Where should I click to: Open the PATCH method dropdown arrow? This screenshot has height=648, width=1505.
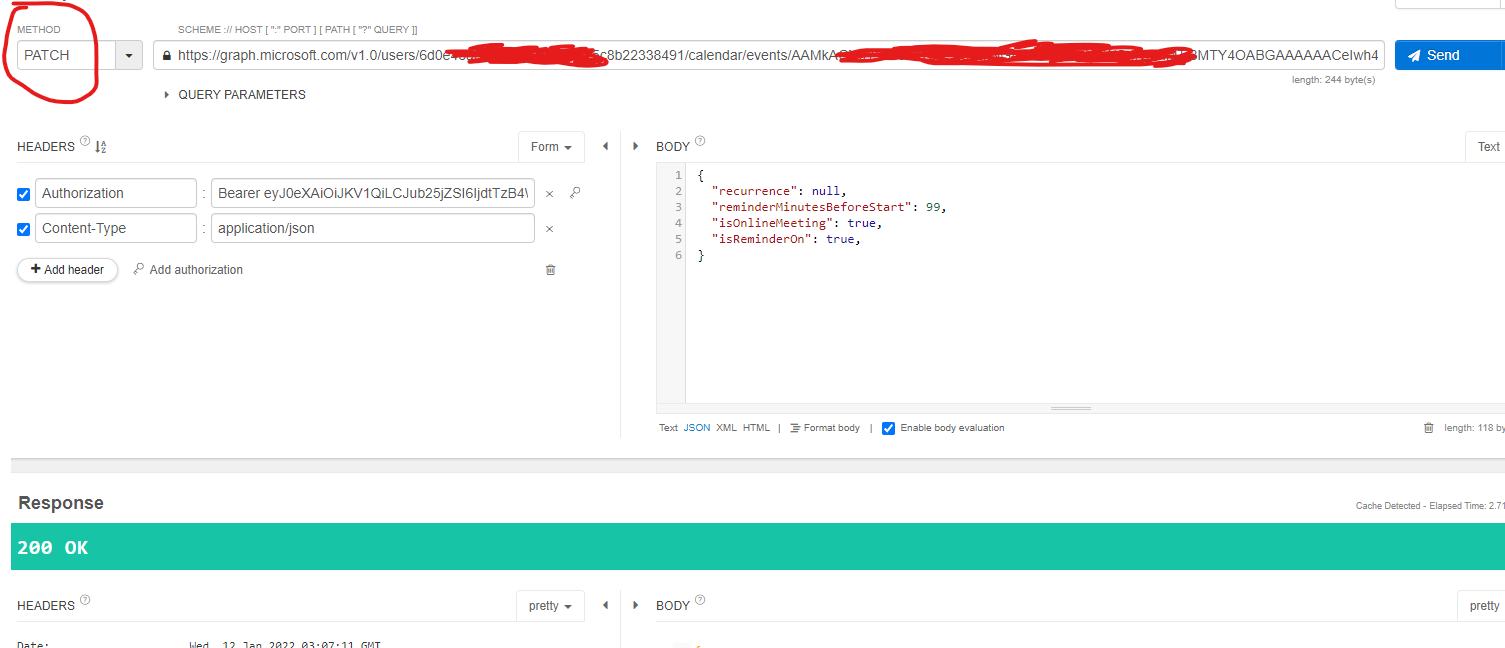[130, 55]
